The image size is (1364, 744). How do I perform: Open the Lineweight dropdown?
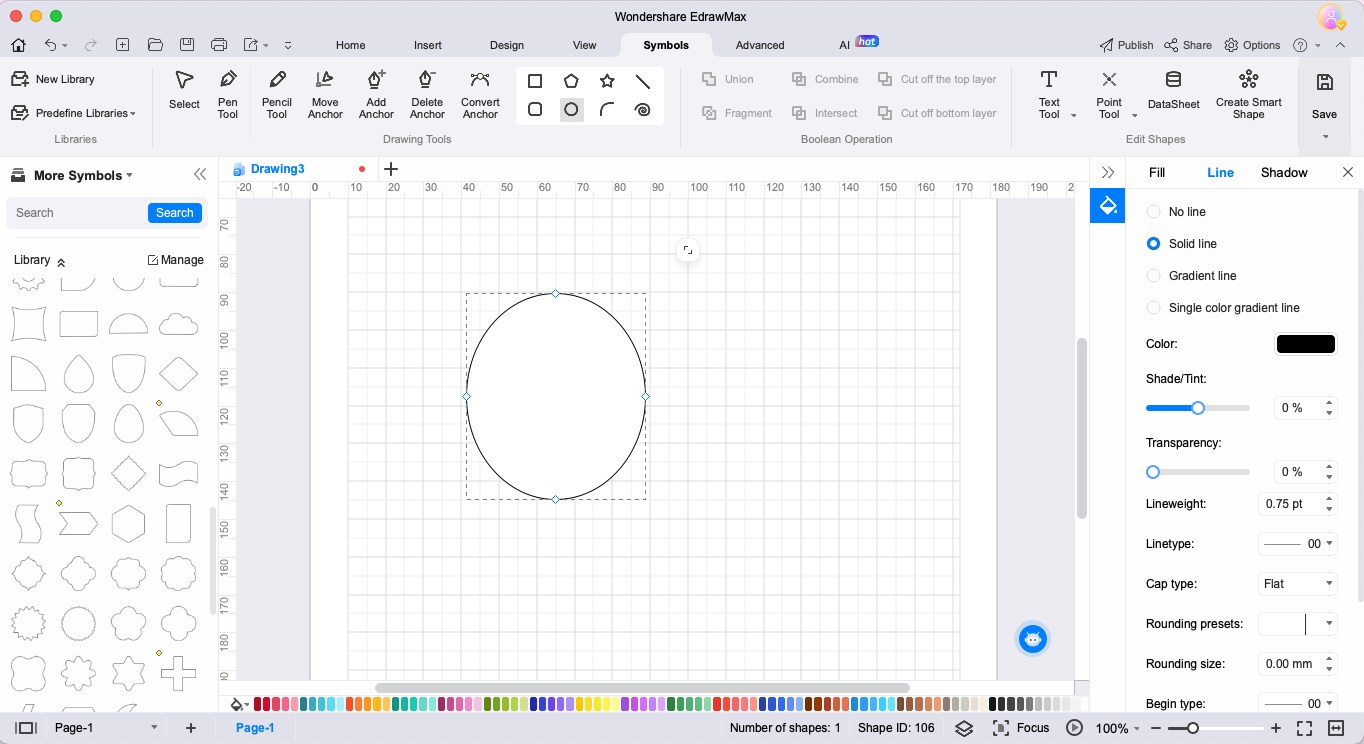point(1298,504)
